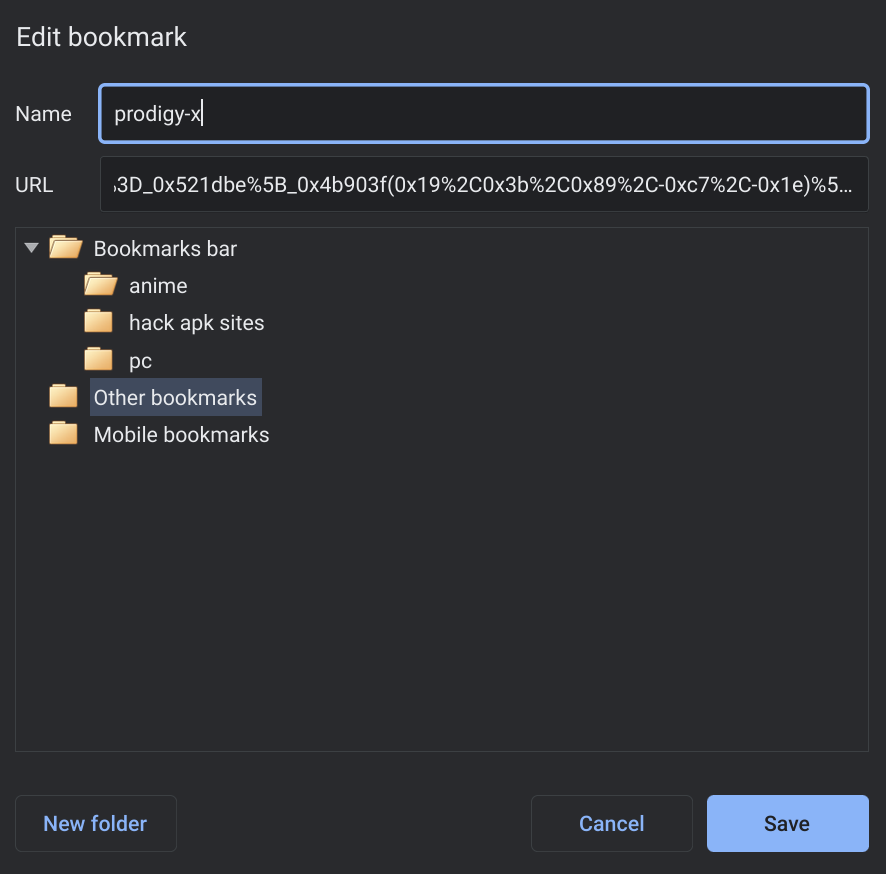Click the pc folder icon
The height and width of the screenshot is (874, 886).
point(97,358)
